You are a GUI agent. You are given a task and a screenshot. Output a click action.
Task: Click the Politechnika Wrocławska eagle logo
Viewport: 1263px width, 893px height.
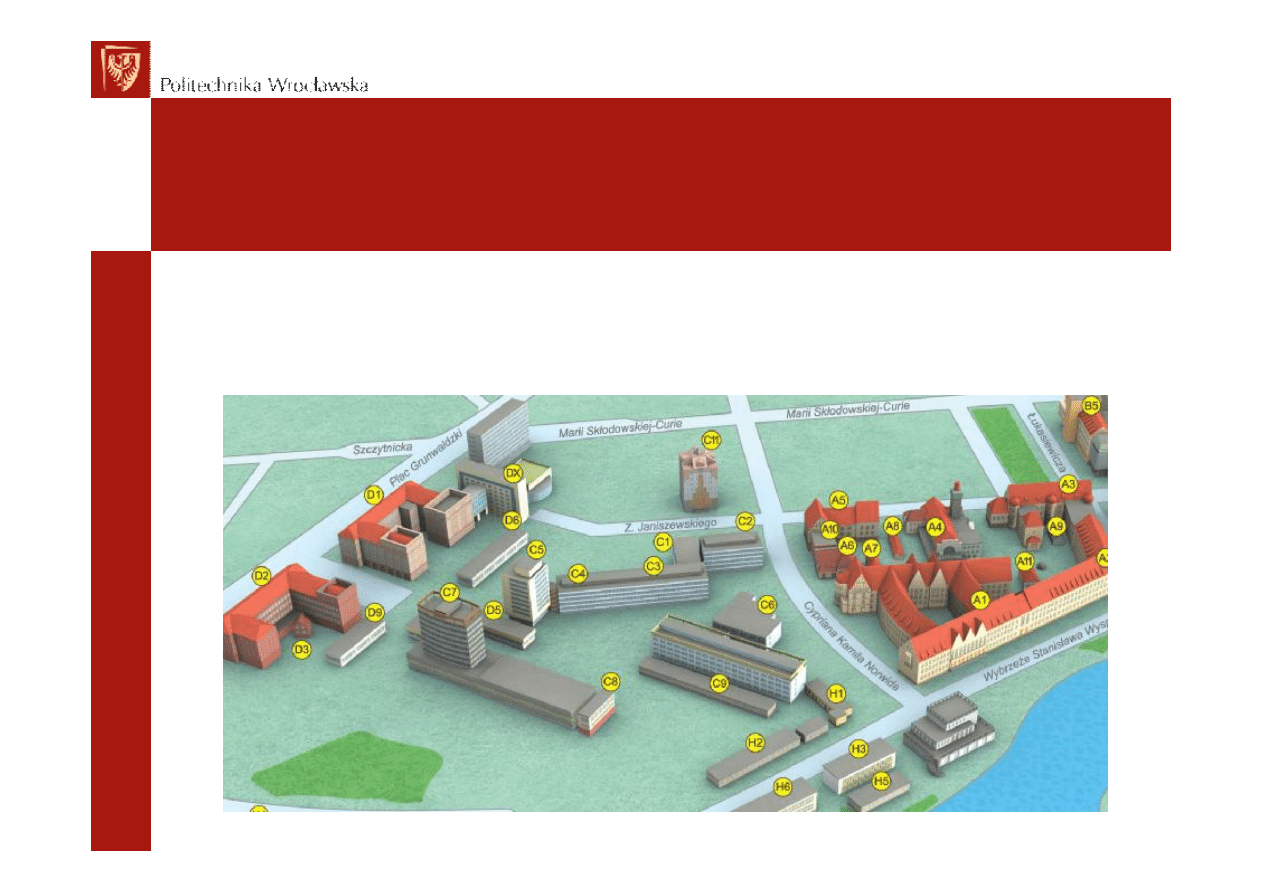(x=120, y=69)
